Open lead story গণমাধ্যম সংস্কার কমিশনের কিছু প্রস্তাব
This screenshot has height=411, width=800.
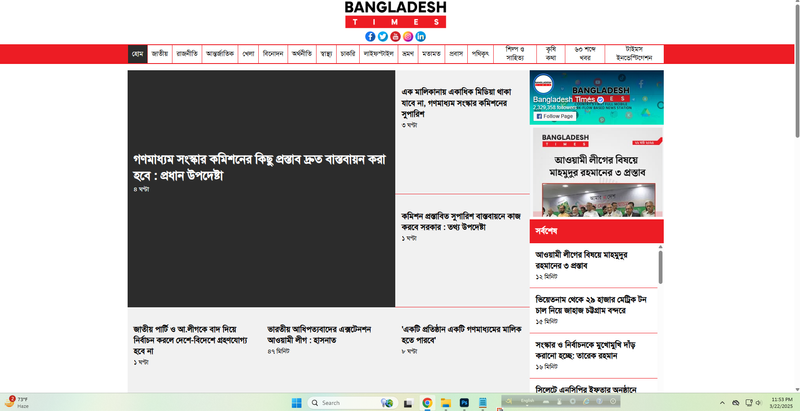coord(259,167)
